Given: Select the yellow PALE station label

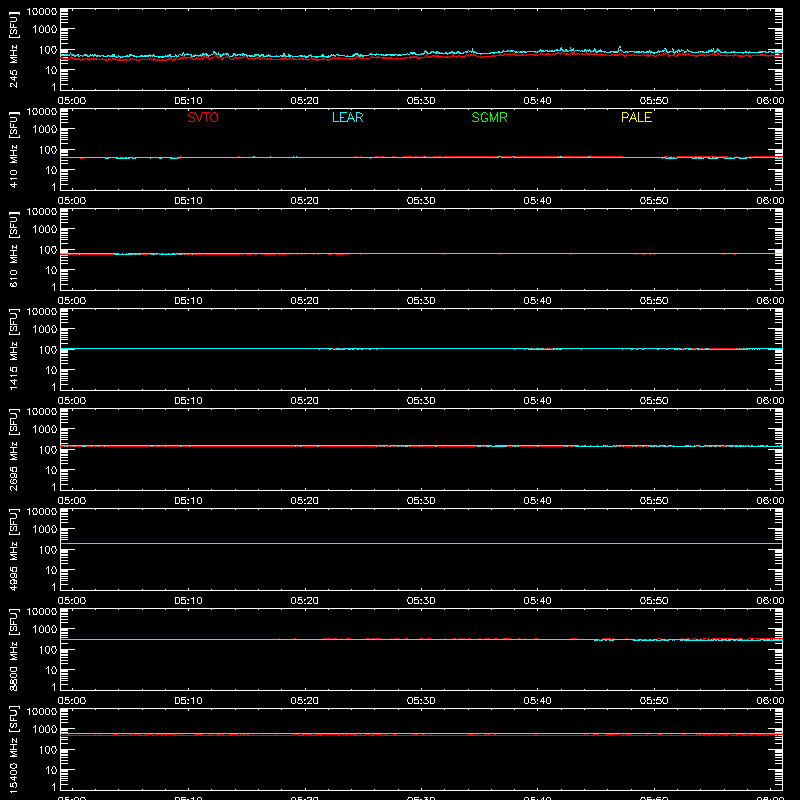Looking at the screenshot, I should pyautogui.click(x=636, y=117).
